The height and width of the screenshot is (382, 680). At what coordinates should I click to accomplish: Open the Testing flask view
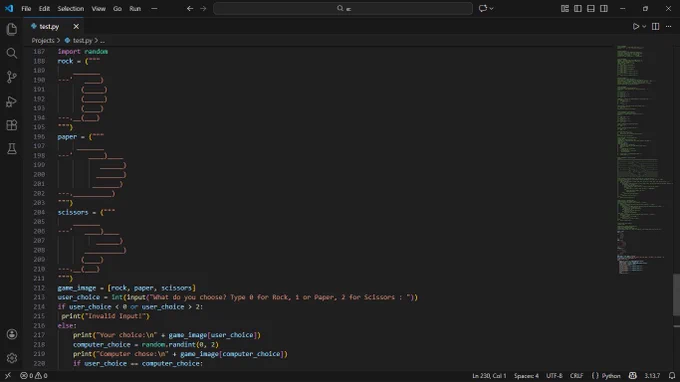(x=12, y=149)
